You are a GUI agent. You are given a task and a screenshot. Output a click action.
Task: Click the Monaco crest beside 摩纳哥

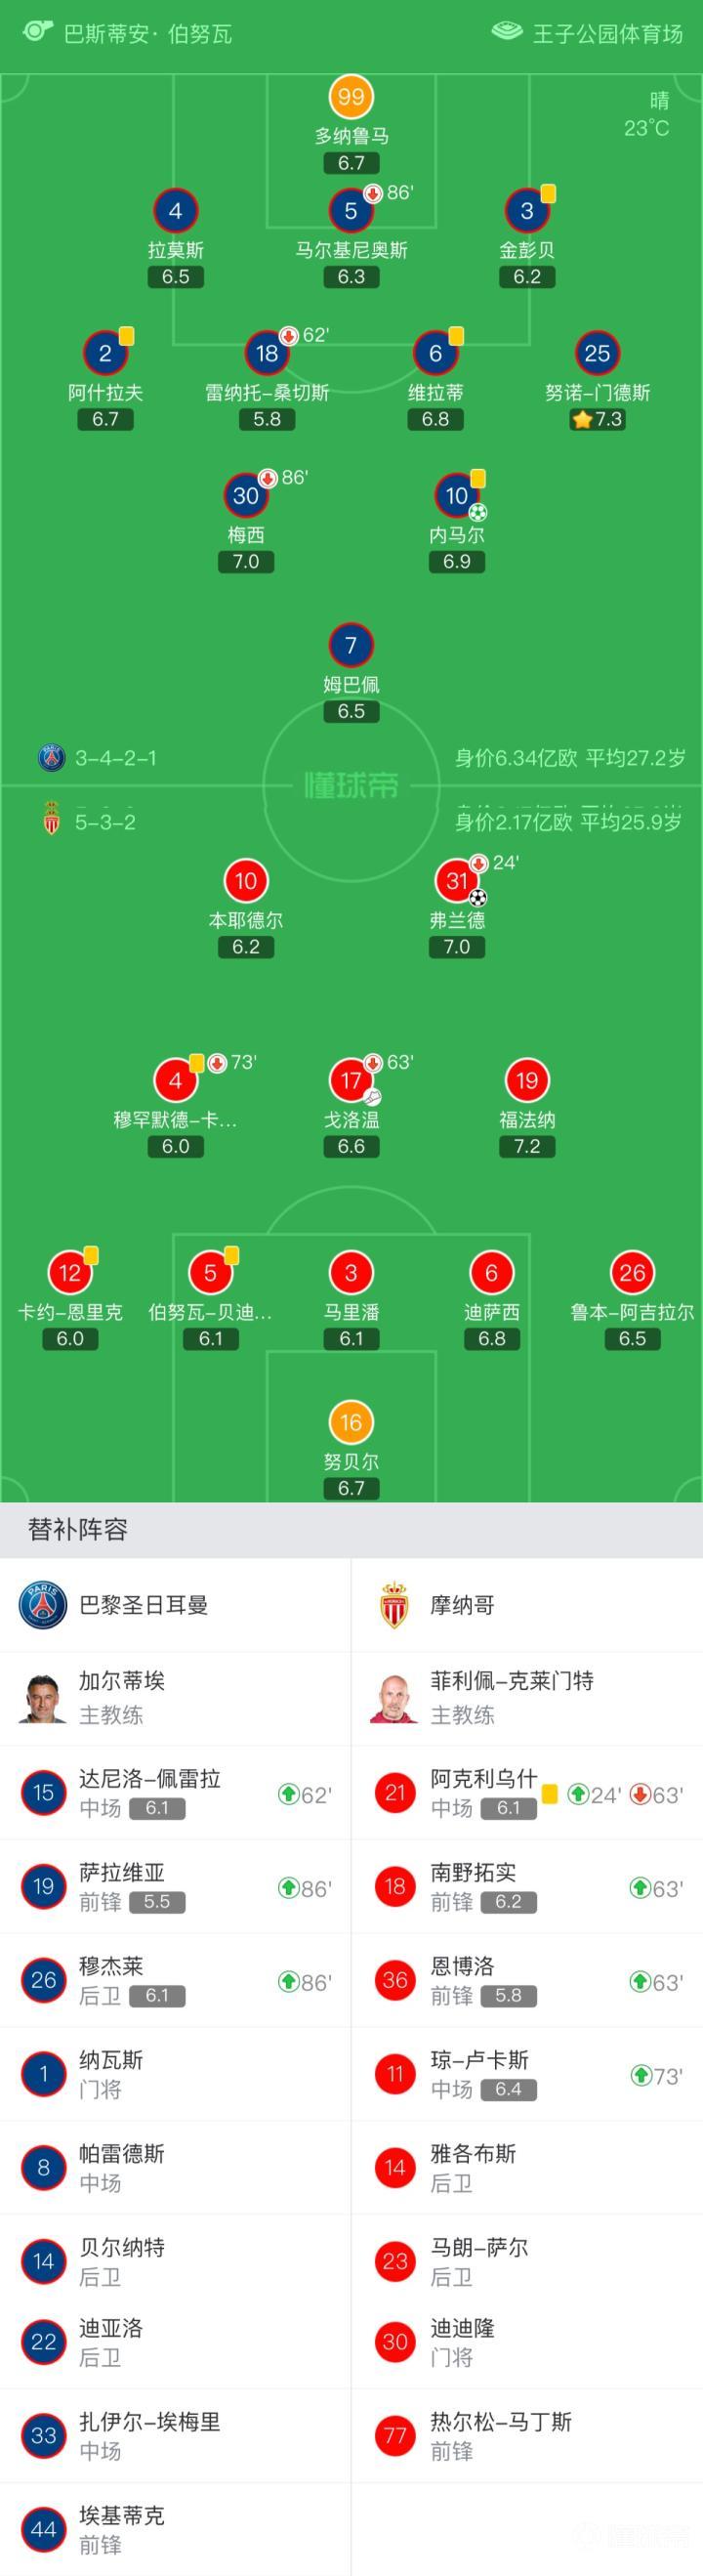[394, 1605]
